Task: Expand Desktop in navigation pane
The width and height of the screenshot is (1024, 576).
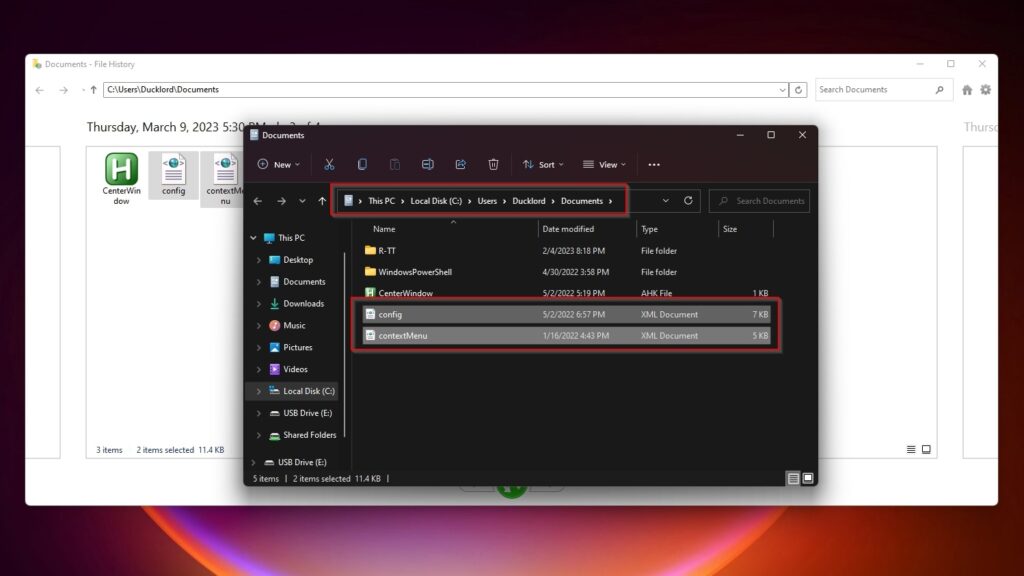Action: (259, 260)
